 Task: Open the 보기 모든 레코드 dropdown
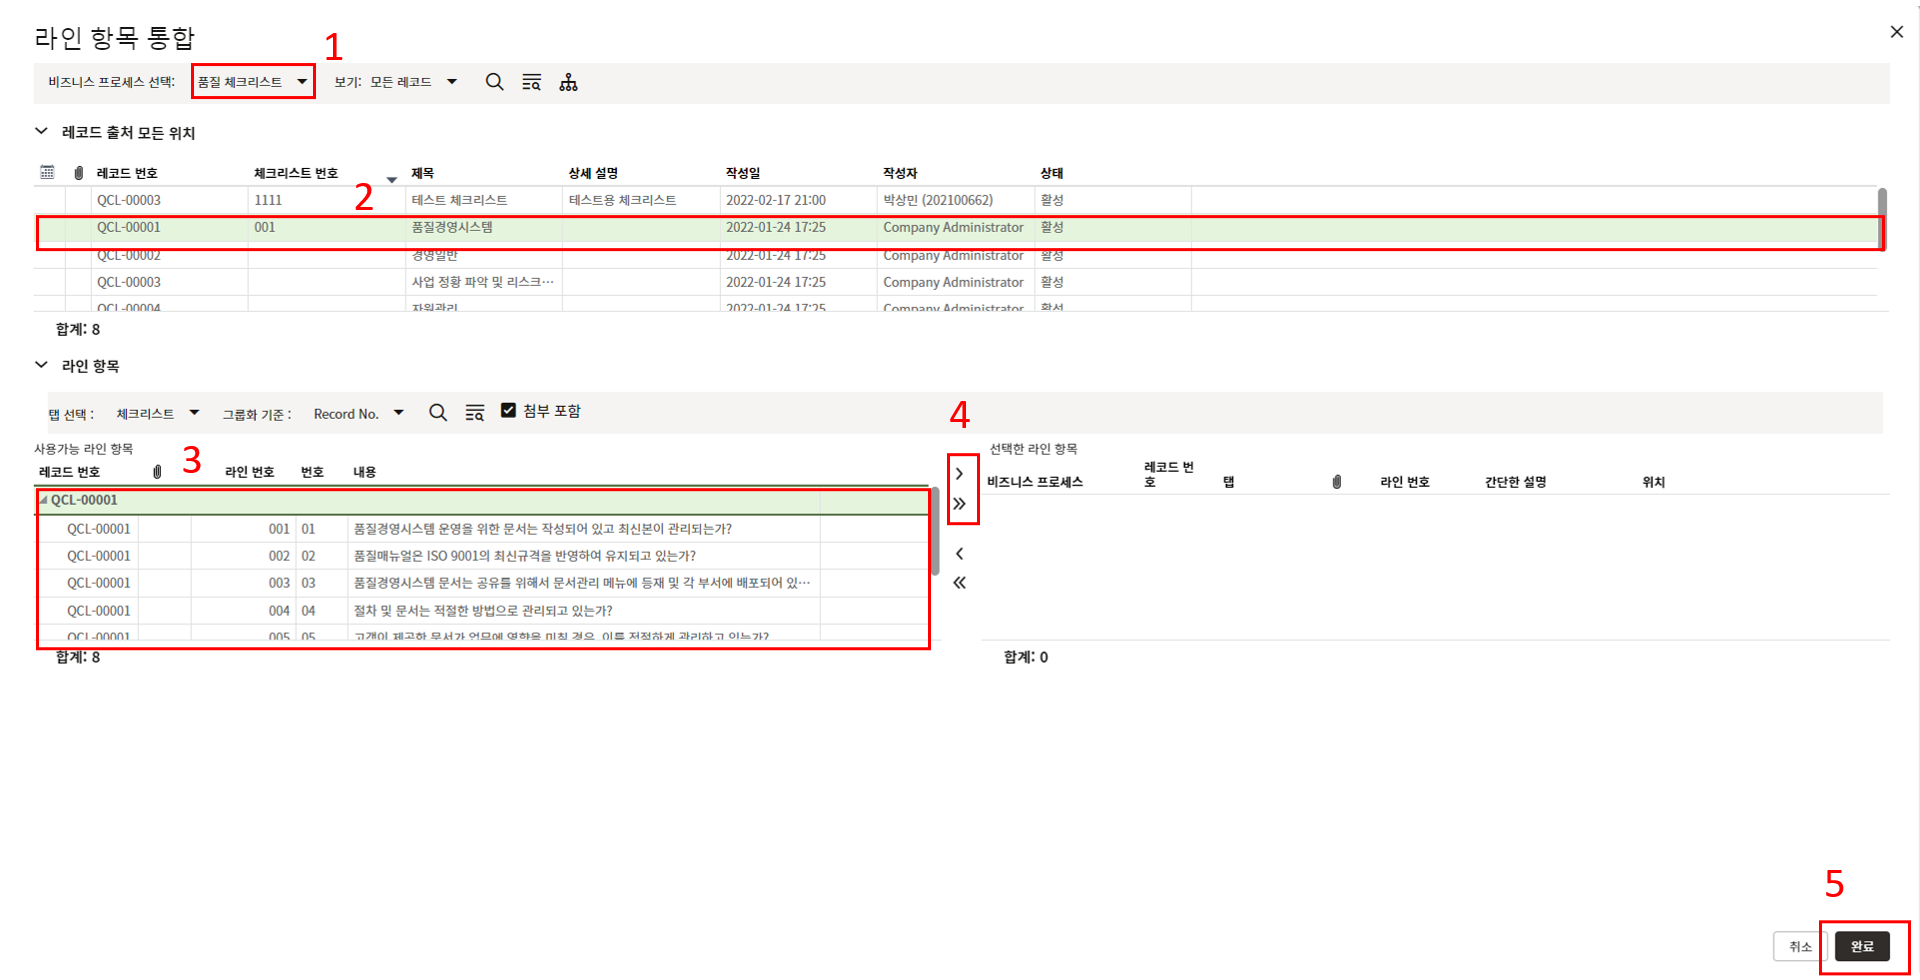[x=413, y=82]
